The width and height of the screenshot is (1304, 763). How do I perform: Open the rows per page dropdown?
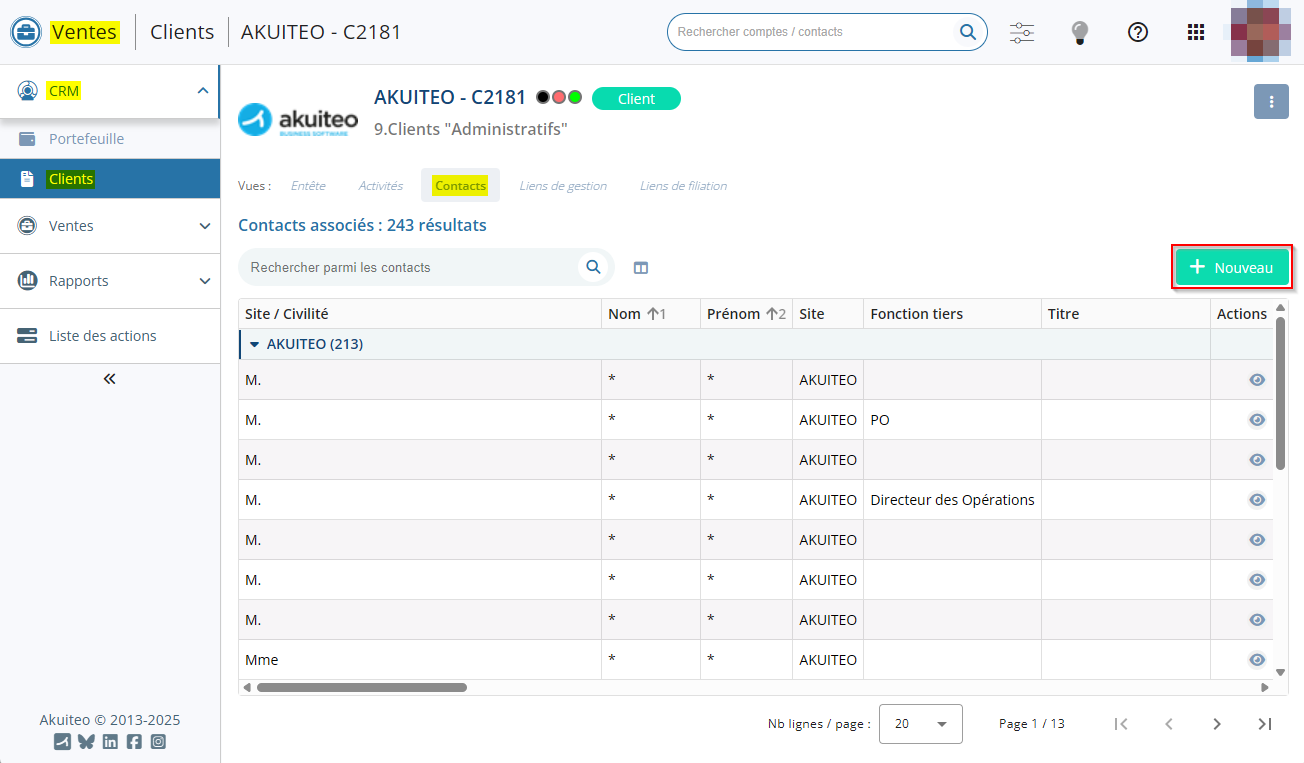[x=920, y=724]
